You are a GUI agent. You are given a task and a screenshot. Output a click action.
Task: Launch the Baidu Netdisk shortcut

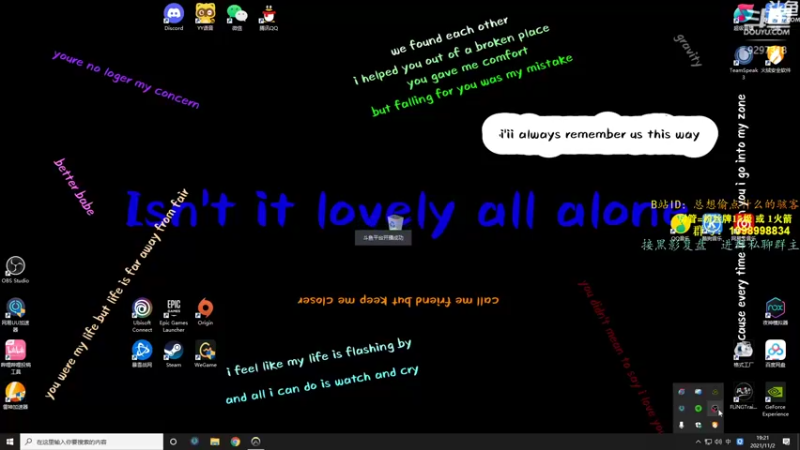pyautogui.click(x=775, y=354)
